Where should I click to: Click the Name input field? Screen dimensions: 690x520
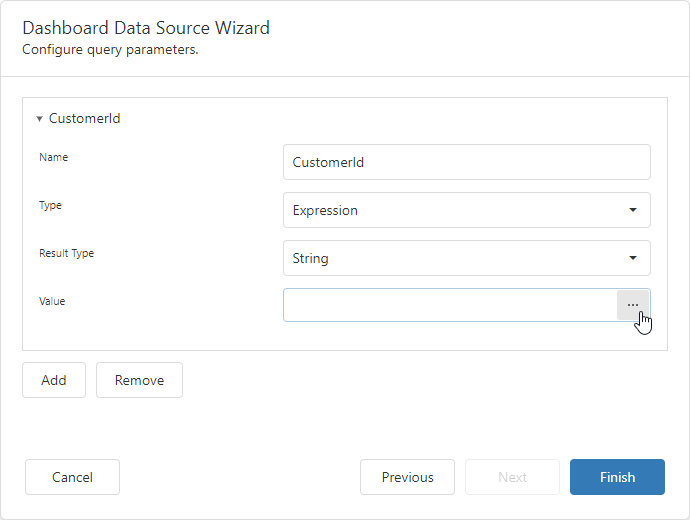(x=466, y=162)
